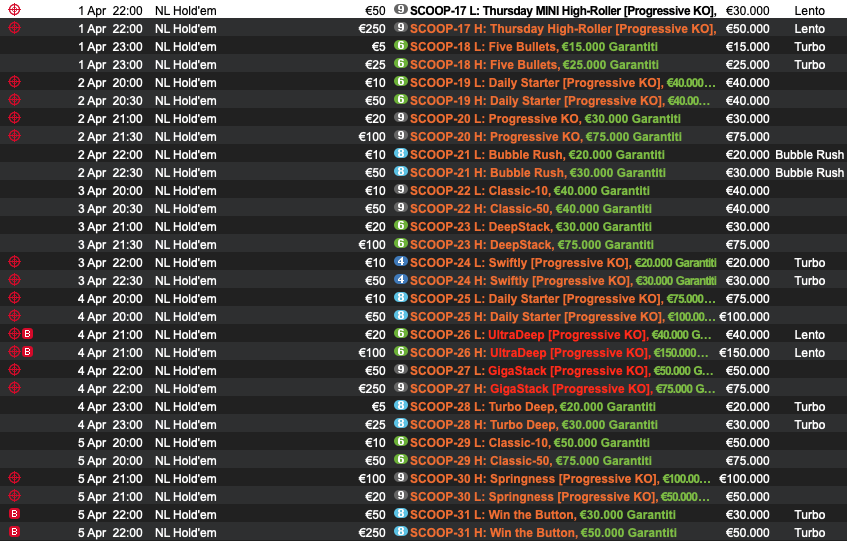
Task: Click the knockout target icon on SCOOP-25 L row
Action: (x=15, y=297)
